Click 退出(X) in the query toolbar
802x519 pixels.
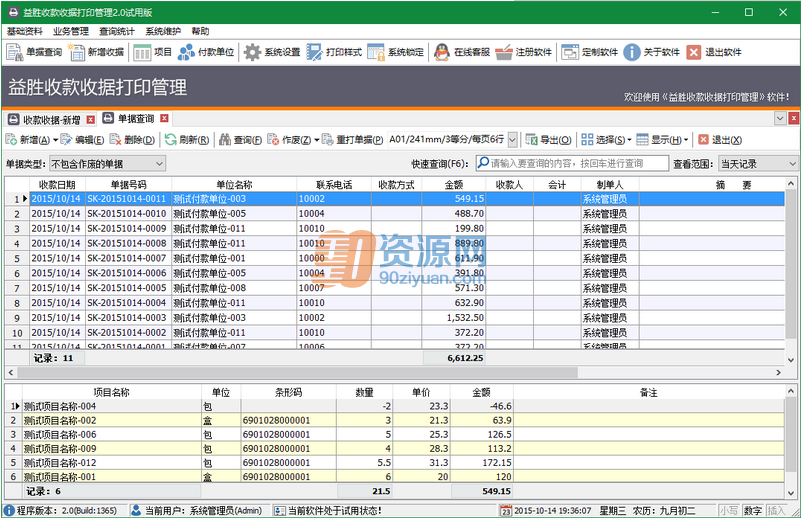coord(720,140)
